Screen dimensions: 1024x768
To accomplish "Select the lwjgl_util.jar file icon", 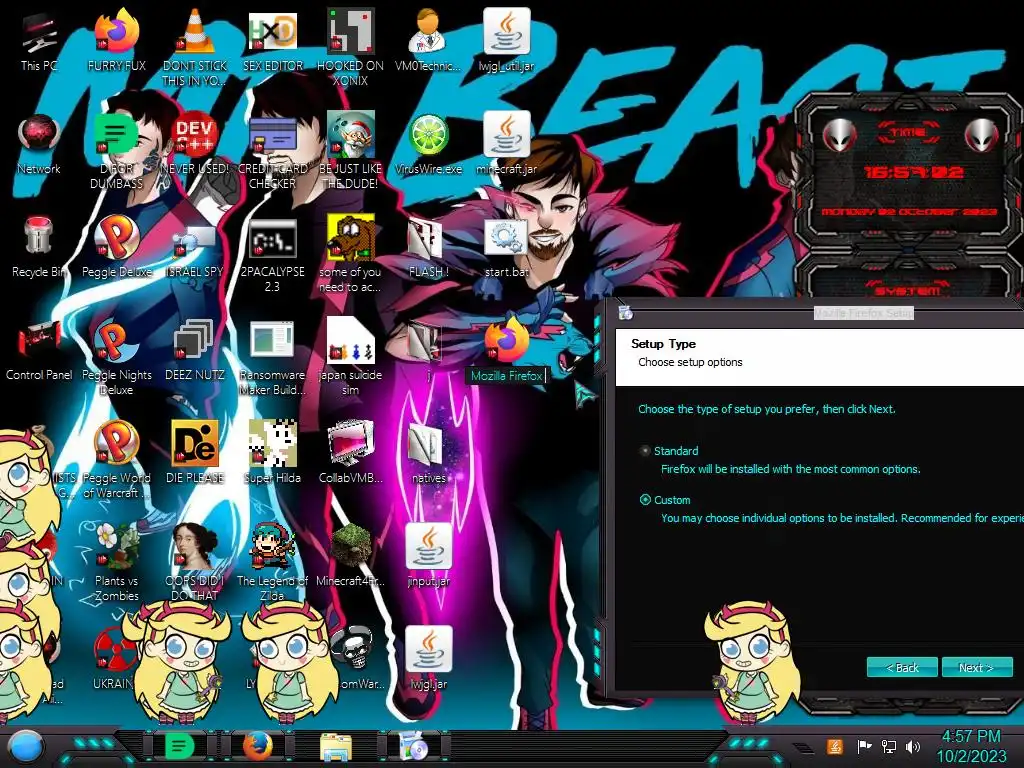I will coord(506,33).
